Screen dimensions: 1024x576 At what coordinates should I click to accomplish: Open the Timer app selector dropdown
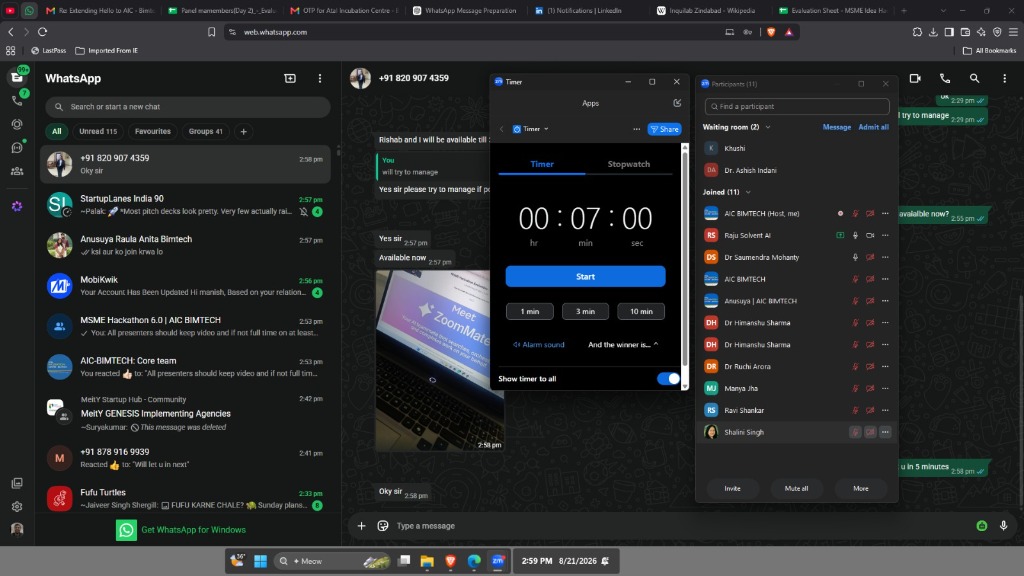tap(531, 129)
